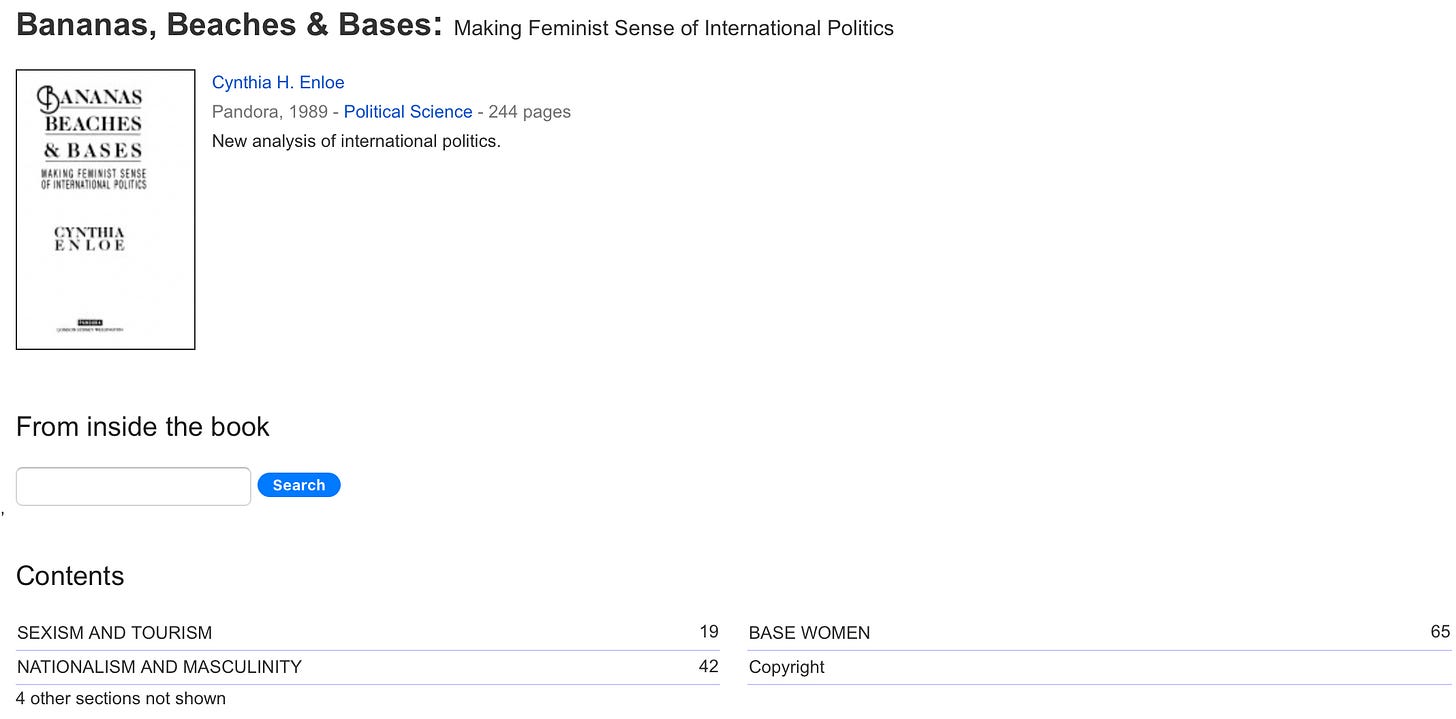The image size is (1456, 719).
Task: Click the From inside the book heading
Action: pos(143,427)
